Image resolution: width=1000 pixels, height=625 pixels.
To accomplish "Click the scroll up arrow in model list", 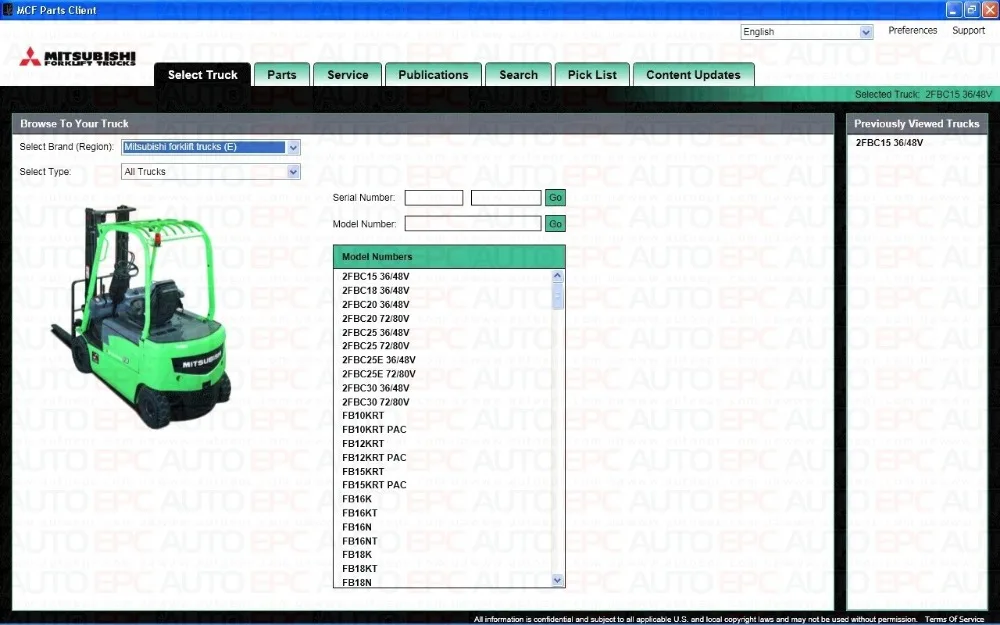I will 557,276.
